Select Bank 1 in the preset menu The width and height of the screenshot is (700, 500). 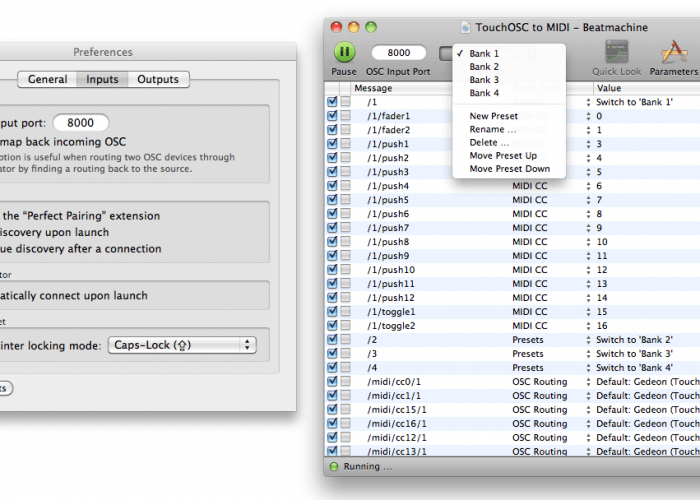pyautogui.click(x=509, y=54)
